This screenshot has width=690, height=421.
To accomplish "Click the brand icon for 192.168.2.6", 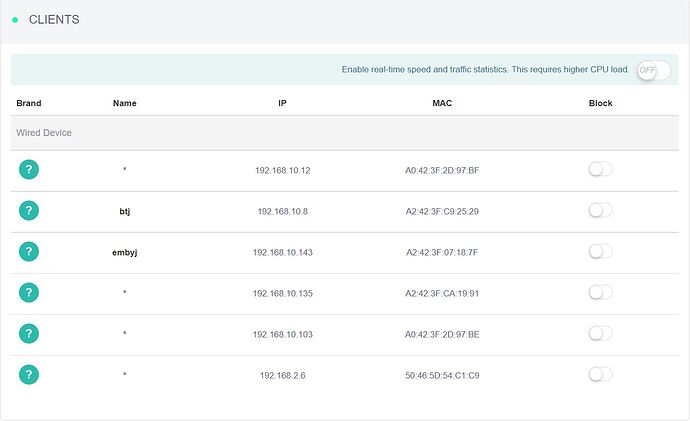I will pyautogui.click(x=30, y=374).
